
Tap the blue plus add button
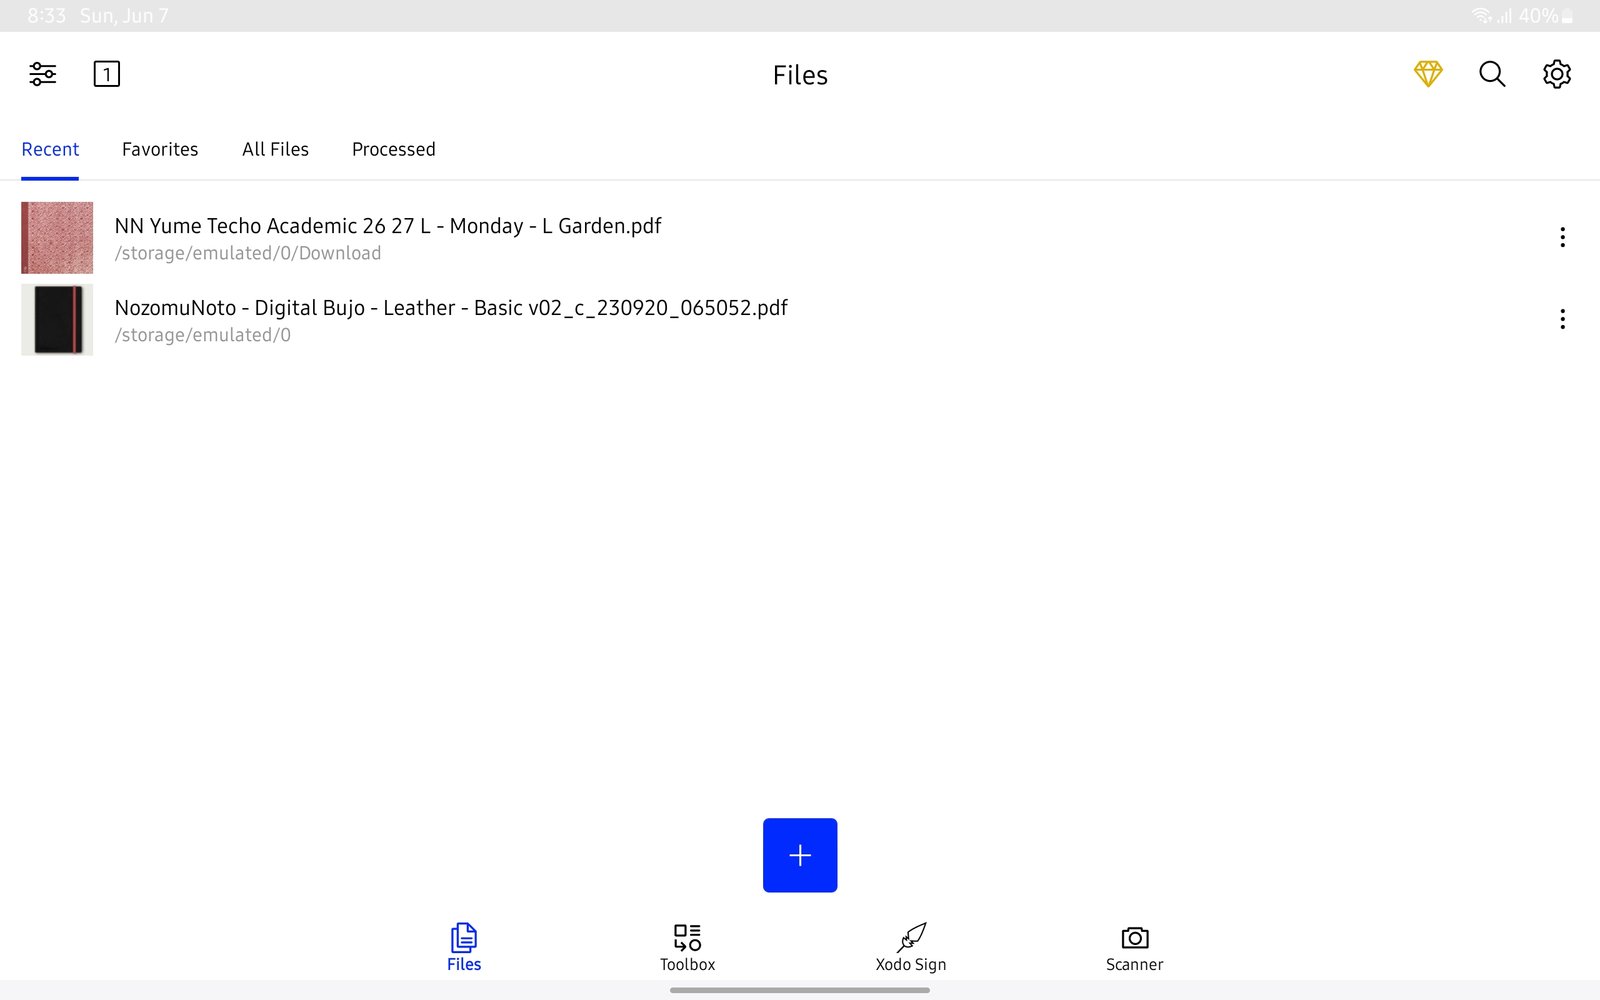(800, 855)
